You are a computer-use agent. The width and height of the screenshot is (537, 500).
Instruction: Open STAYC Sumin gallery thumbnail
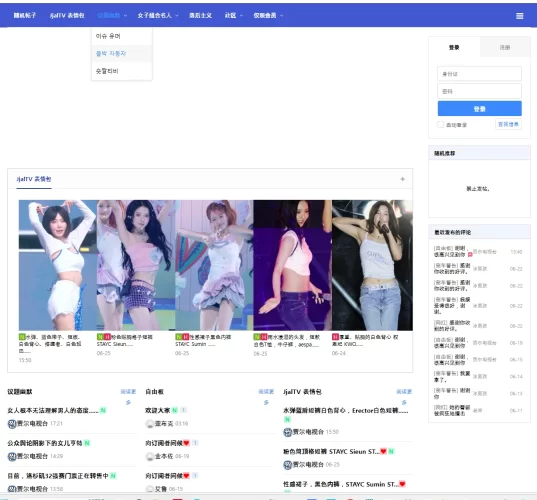pos(214,265)
